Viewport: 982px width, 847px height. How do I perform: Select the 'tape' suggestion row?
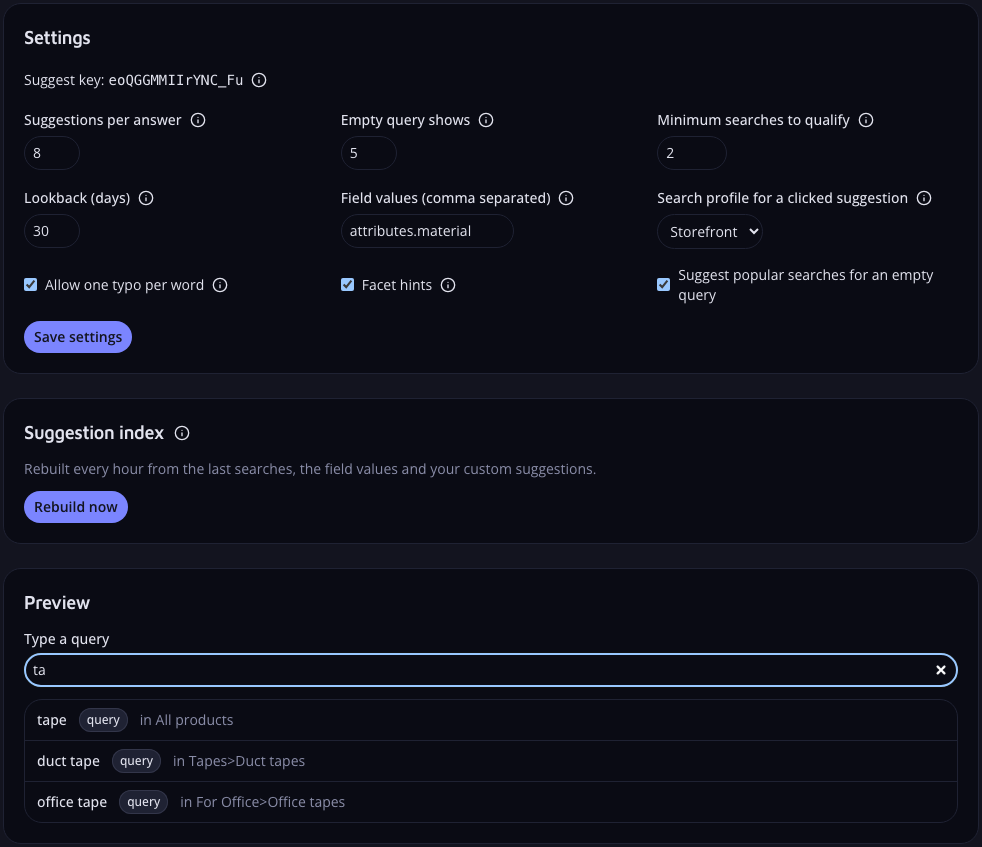coord(491,720)
